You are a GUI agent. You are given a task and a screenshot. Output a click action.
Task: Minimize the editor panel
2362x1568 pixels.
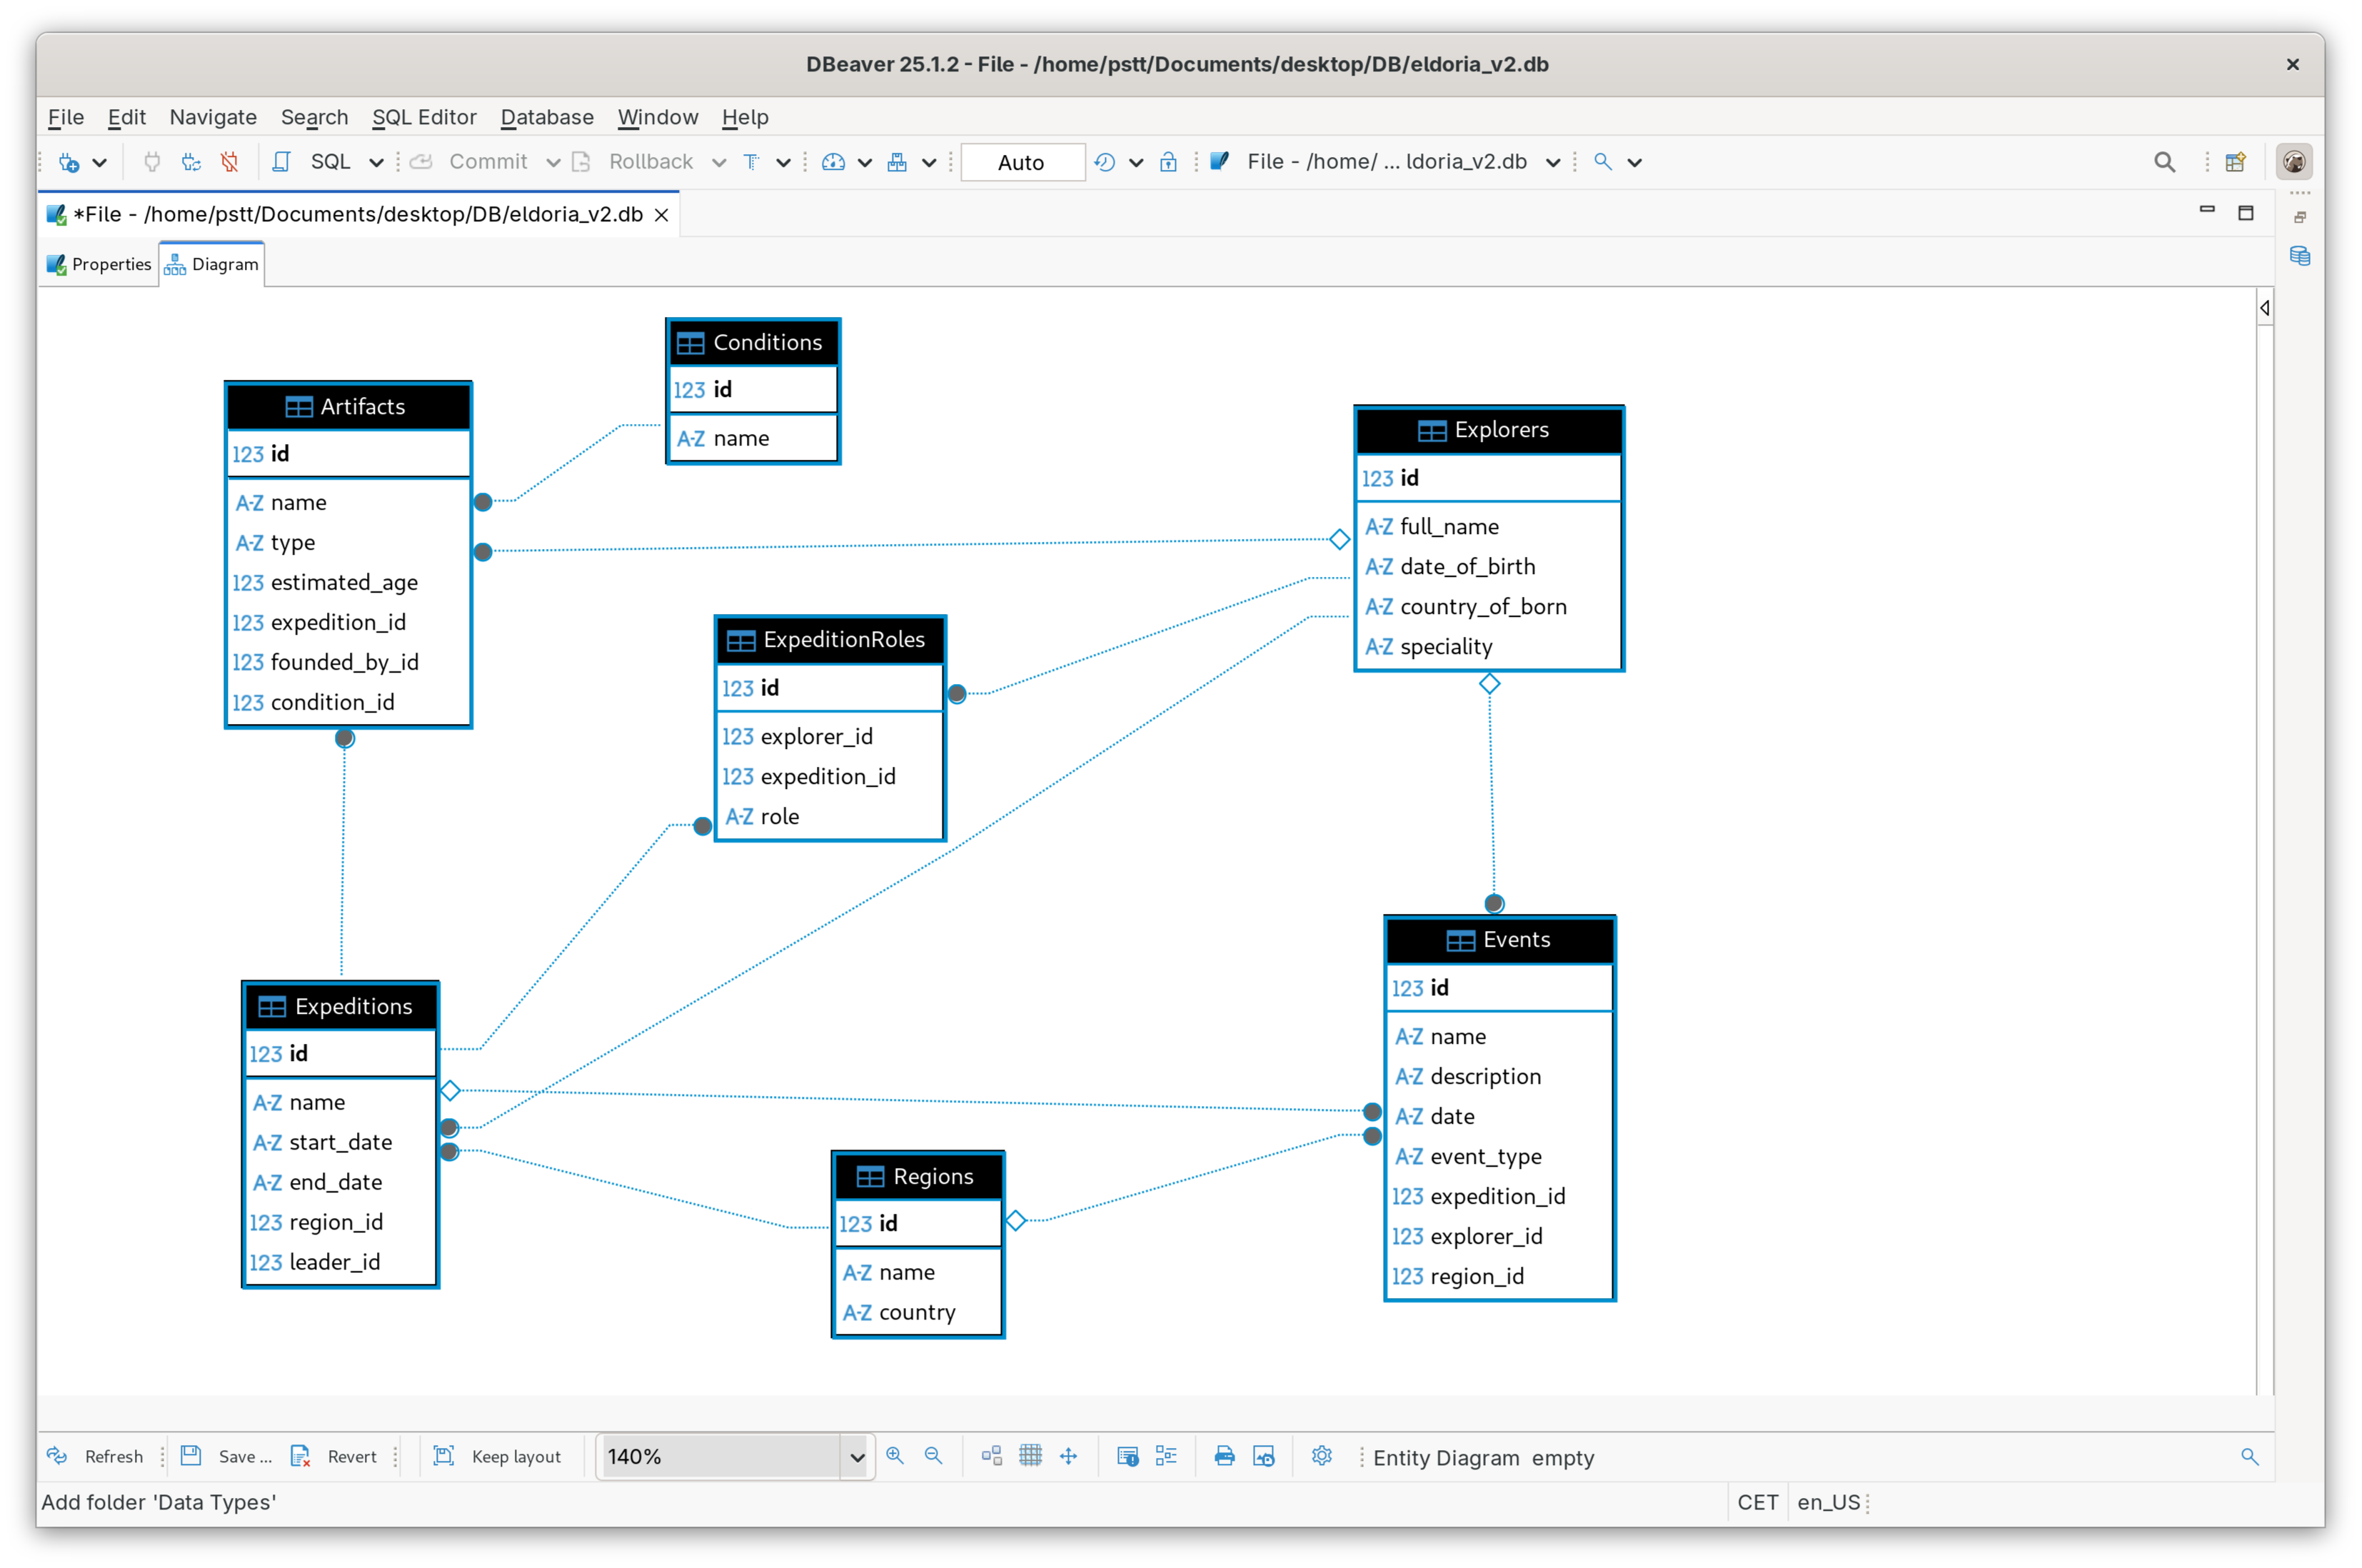(x=2207, y=211)
